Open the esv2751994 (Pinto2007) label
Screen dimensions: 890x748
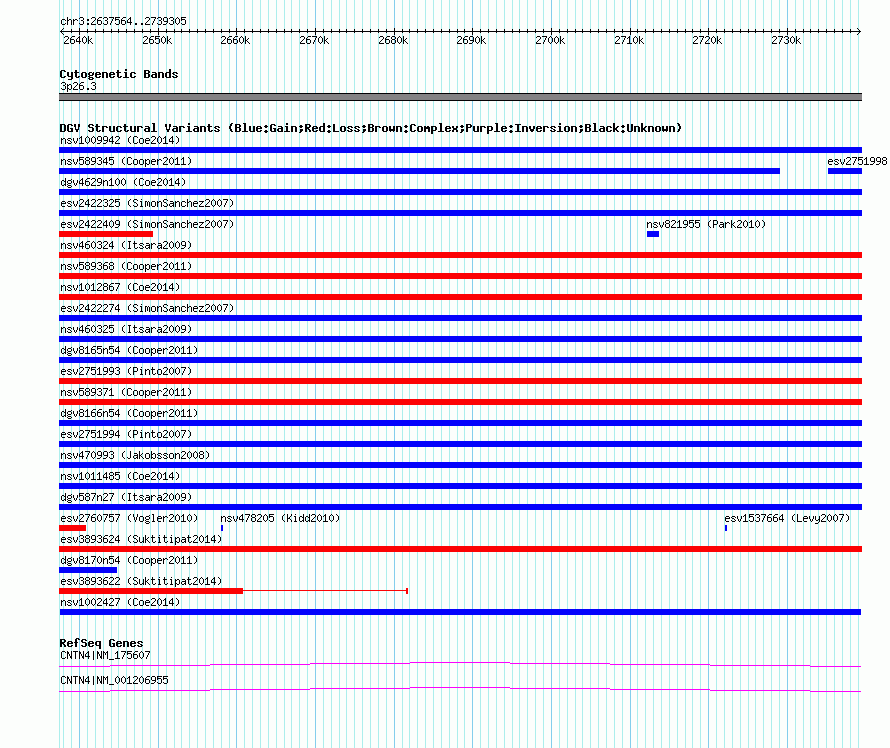point(126,434)
